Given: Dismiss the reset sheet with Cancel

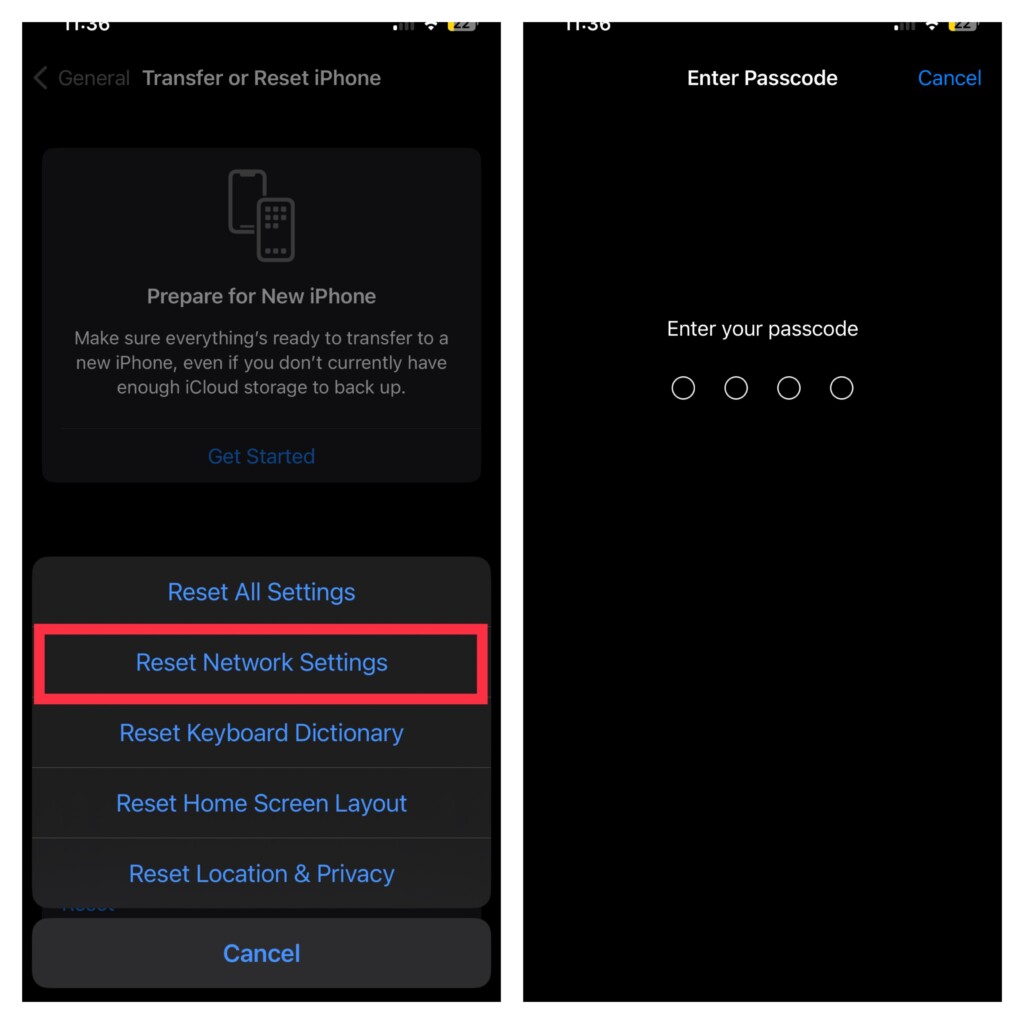Looking at the screenshot, I should (x=261, y=953).
